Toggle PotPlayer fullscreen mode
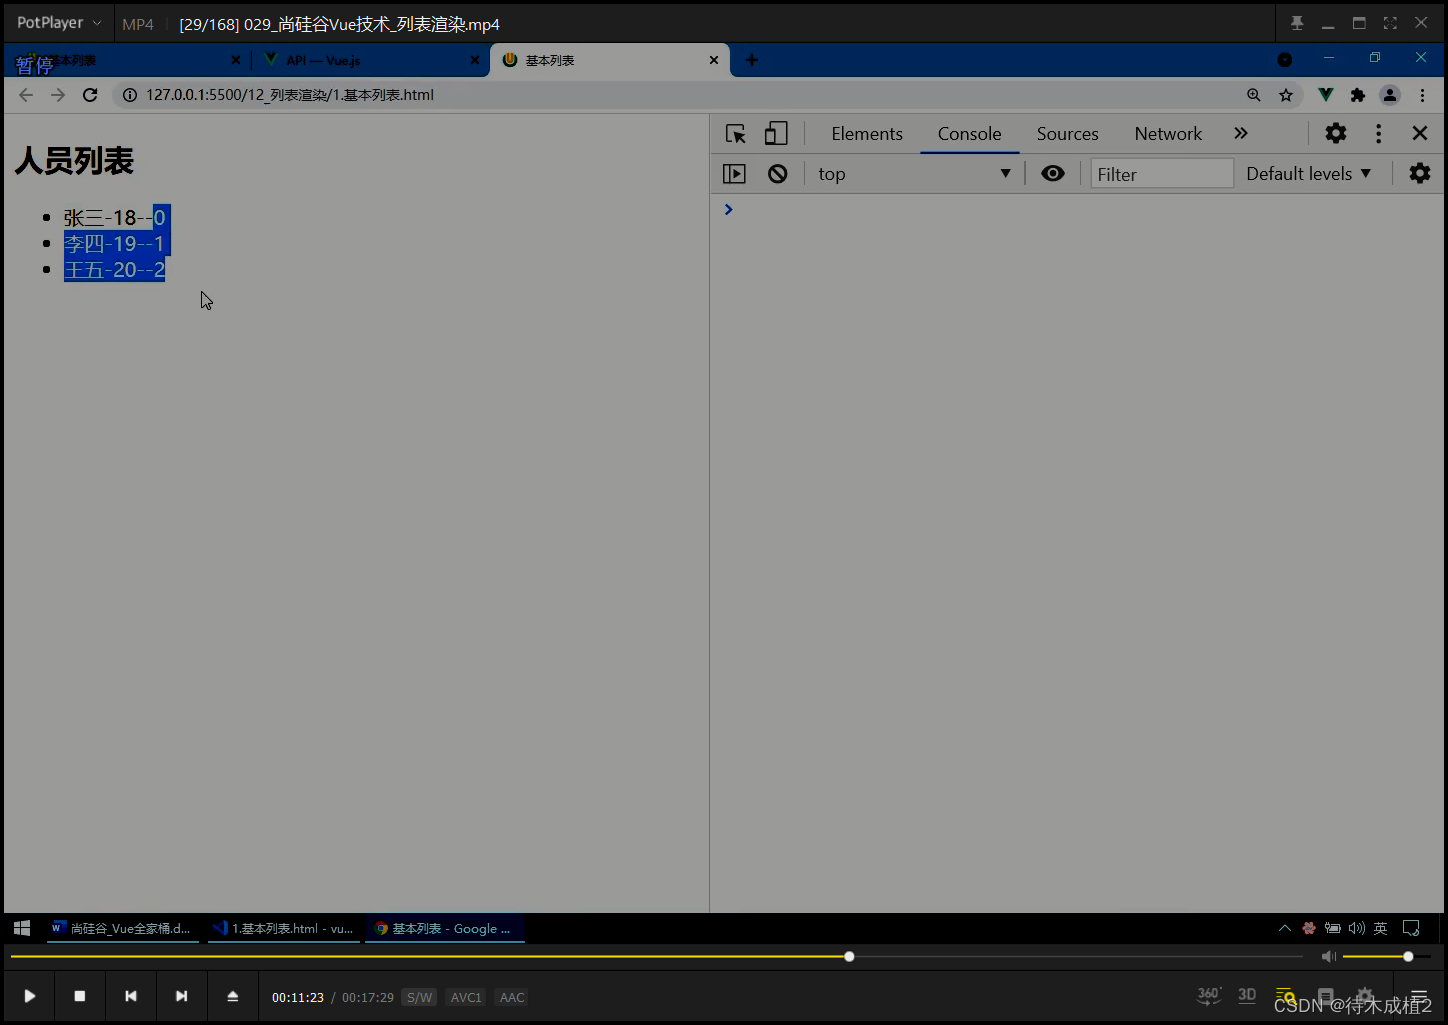Screen dimensions: 1448x1025 click(x=1390, y=23)
